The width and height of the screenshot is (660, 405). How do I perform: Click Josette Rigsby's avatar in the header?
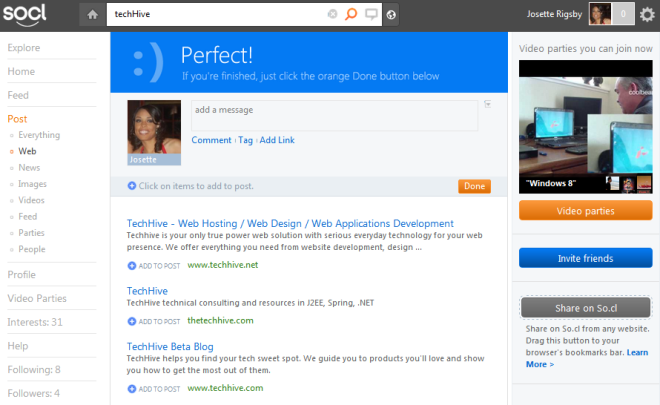click(600, 14)
